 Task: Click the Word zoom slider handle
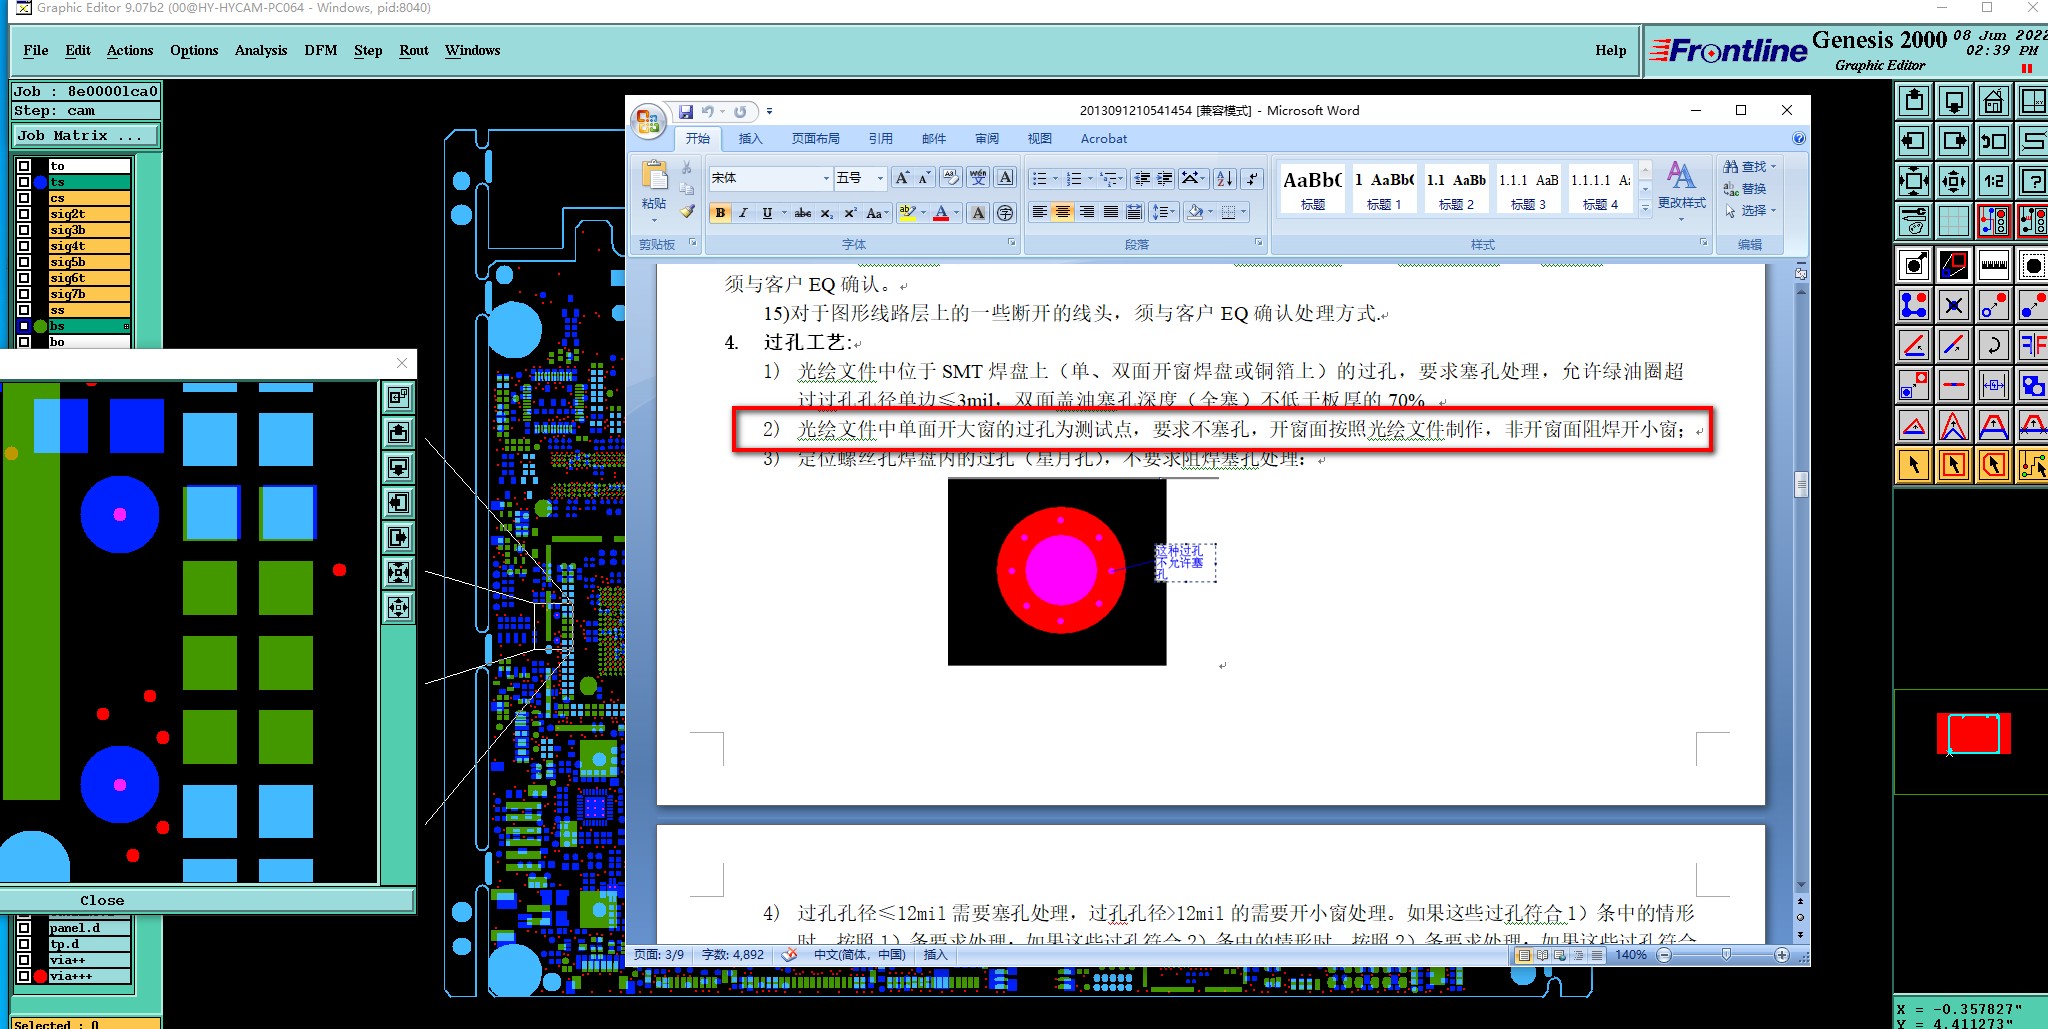pyautogui.click(x=1725, y=955)
